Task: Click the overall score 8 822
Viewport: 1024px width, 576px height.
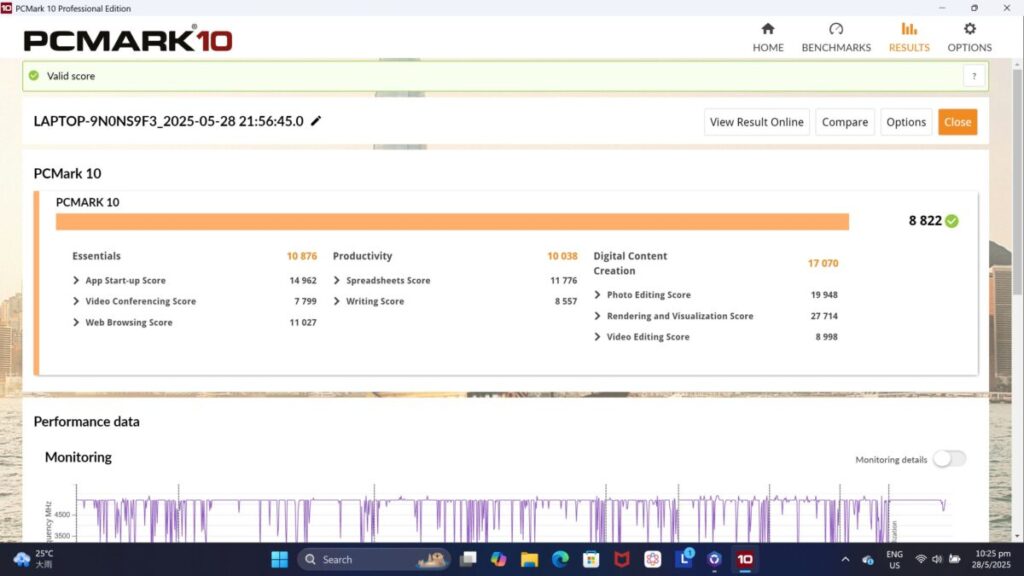Action: click(x=925, y=221)
